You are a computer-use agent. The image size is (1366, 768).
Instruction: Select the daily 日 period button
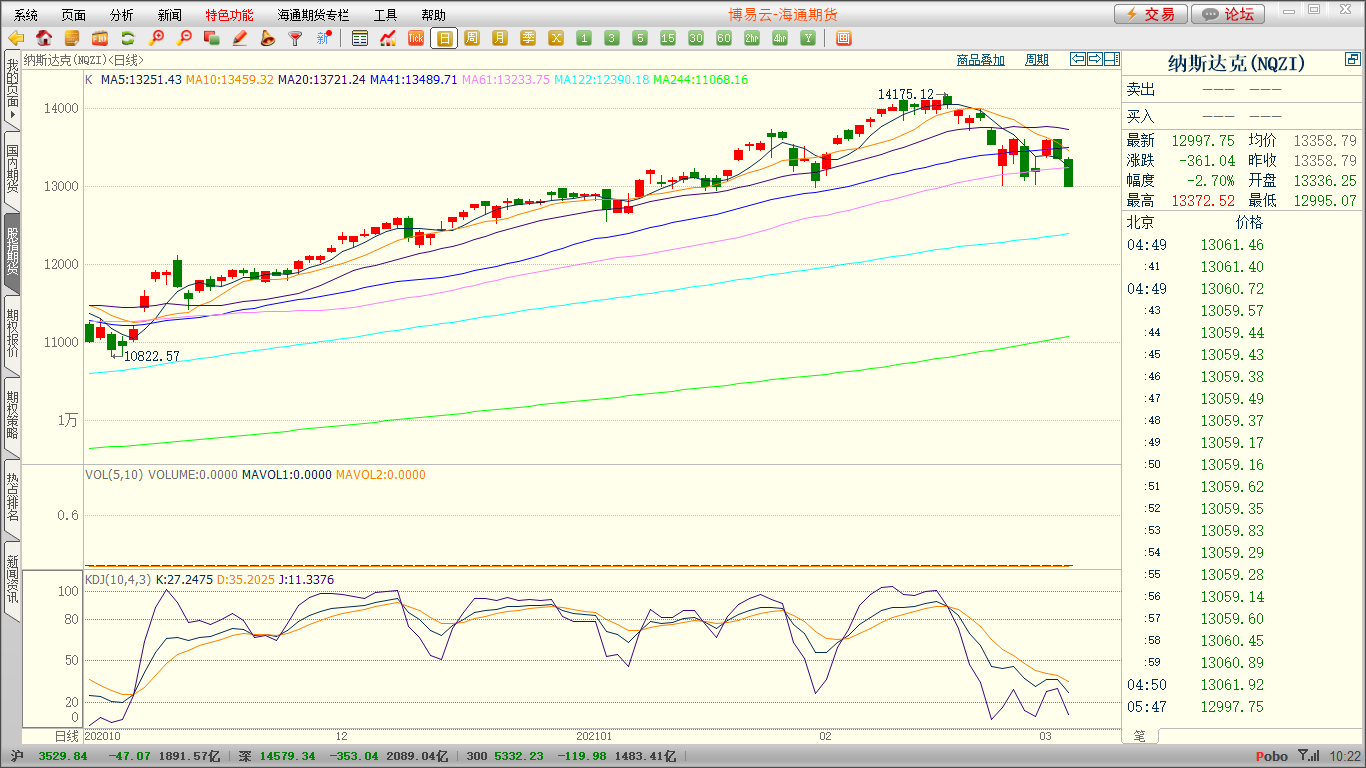[444, 38]
